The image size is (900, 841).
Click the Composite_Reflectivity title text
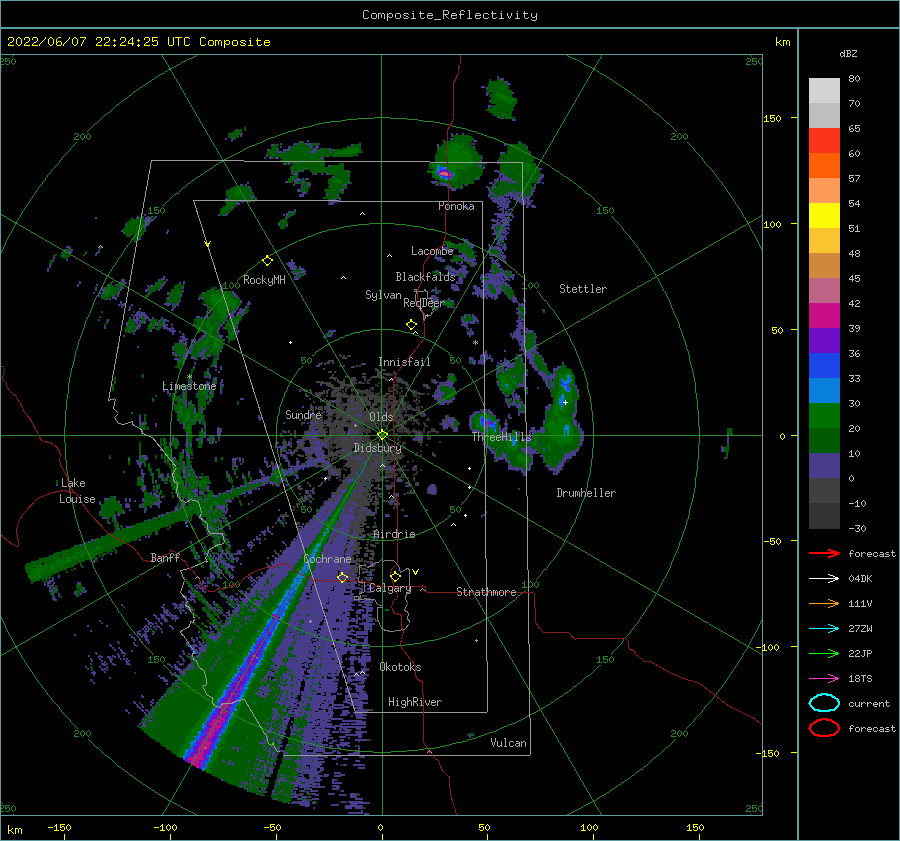click(x=450, y=15)
